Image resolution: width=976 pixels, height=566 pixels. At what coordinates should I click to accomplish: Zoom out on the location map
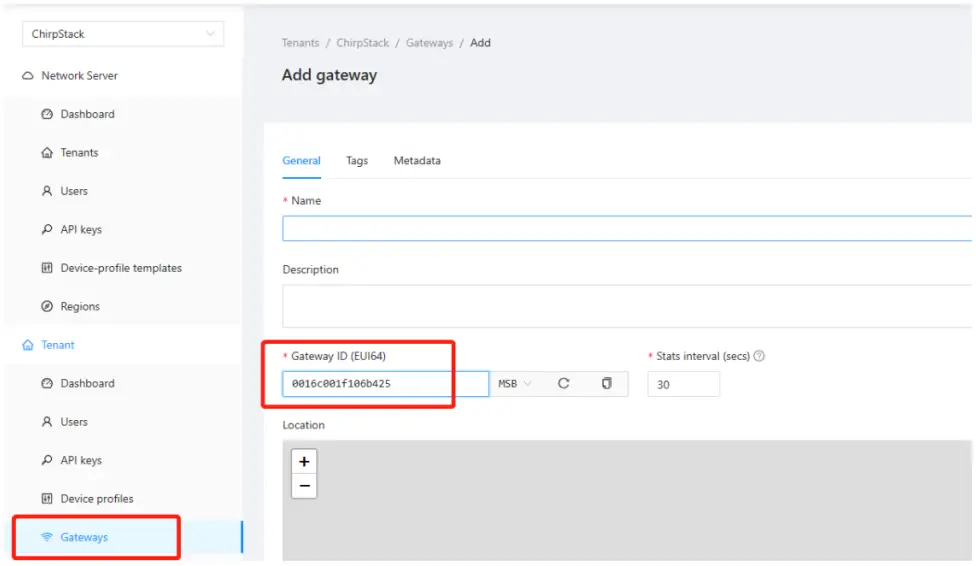coord(304,486)
